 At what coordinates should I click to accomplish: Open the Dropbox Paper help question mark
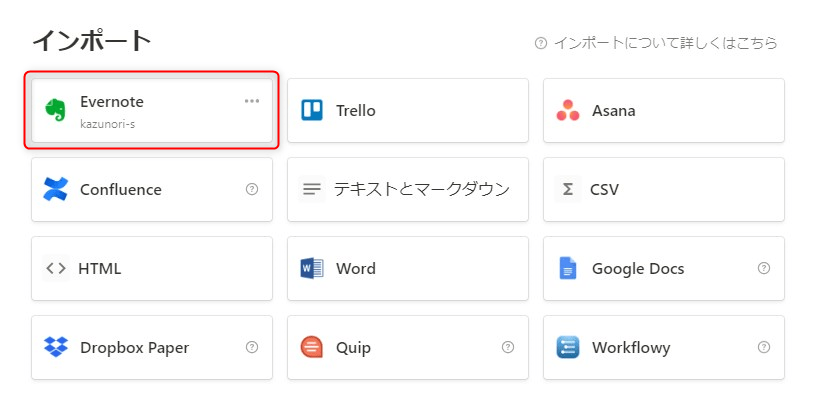[x=252, y=347]
